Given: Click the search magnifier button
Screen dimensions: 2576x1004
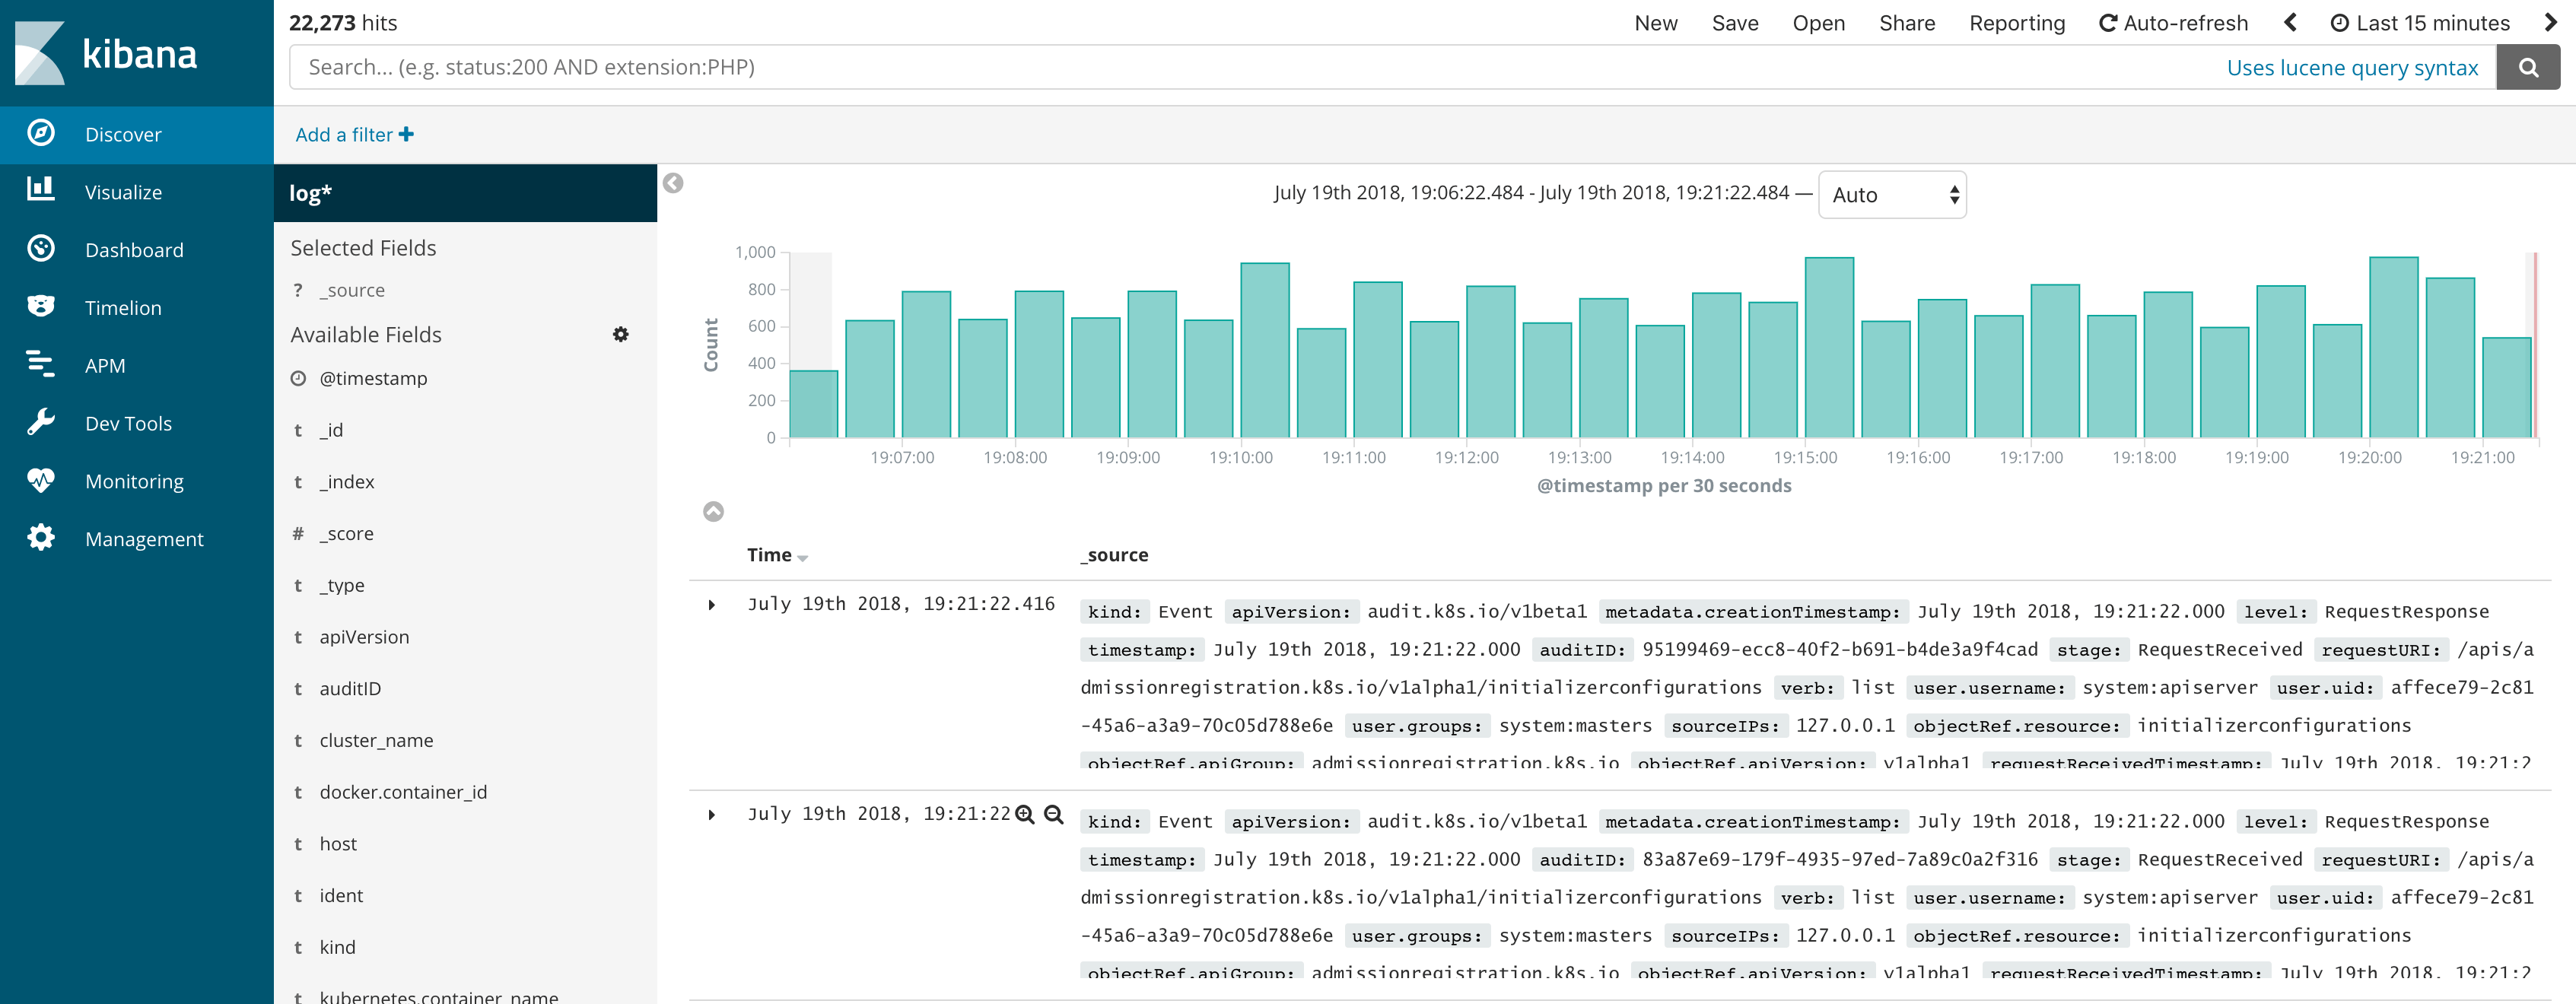Looking at the screenshot, I should coord(2529,67).
